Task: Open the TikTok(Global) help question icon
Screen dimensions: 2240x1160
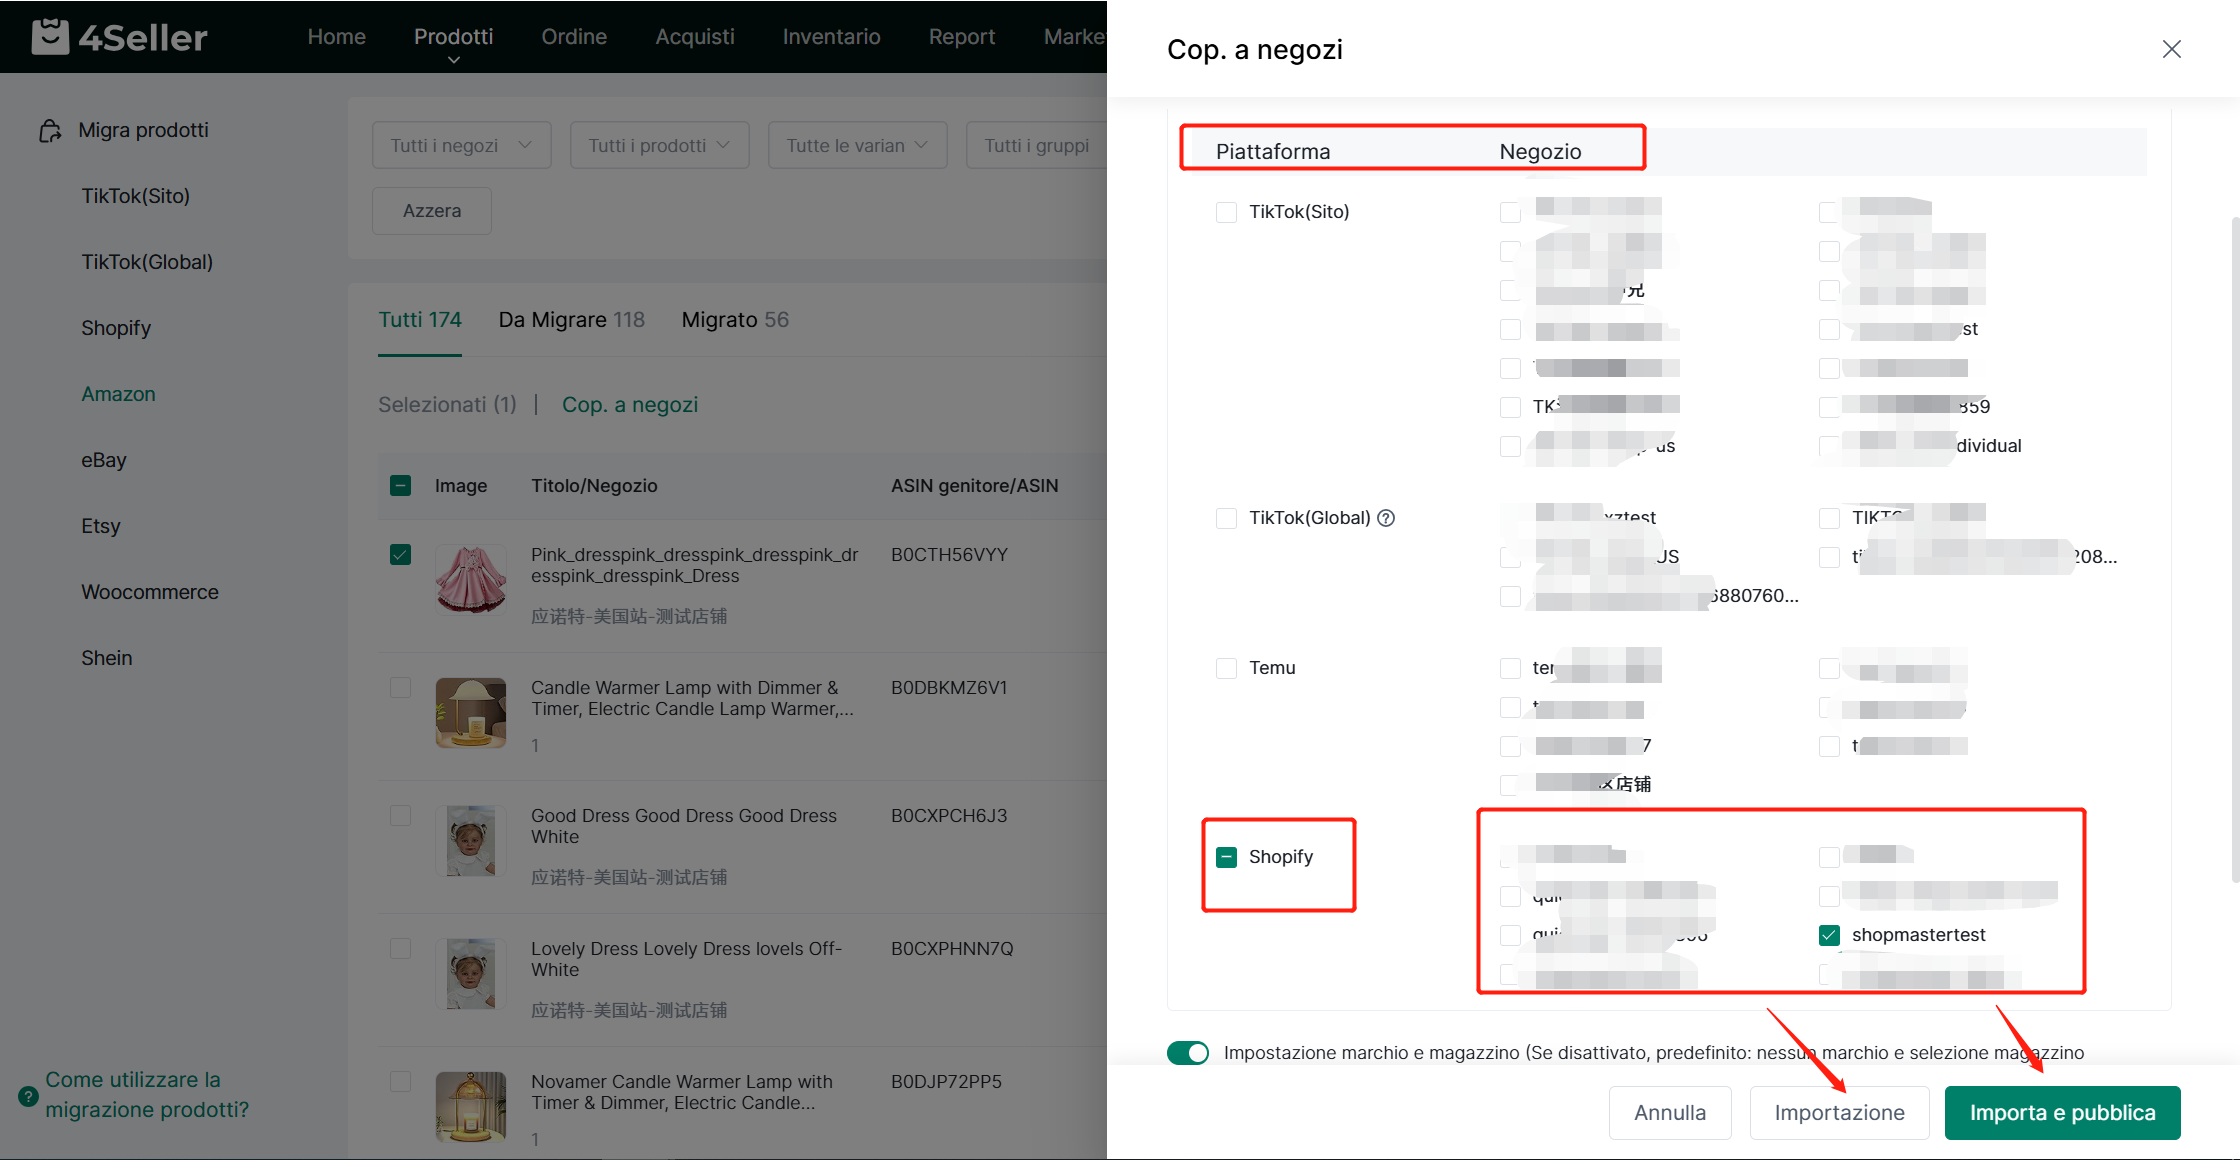Action: 1386,518
